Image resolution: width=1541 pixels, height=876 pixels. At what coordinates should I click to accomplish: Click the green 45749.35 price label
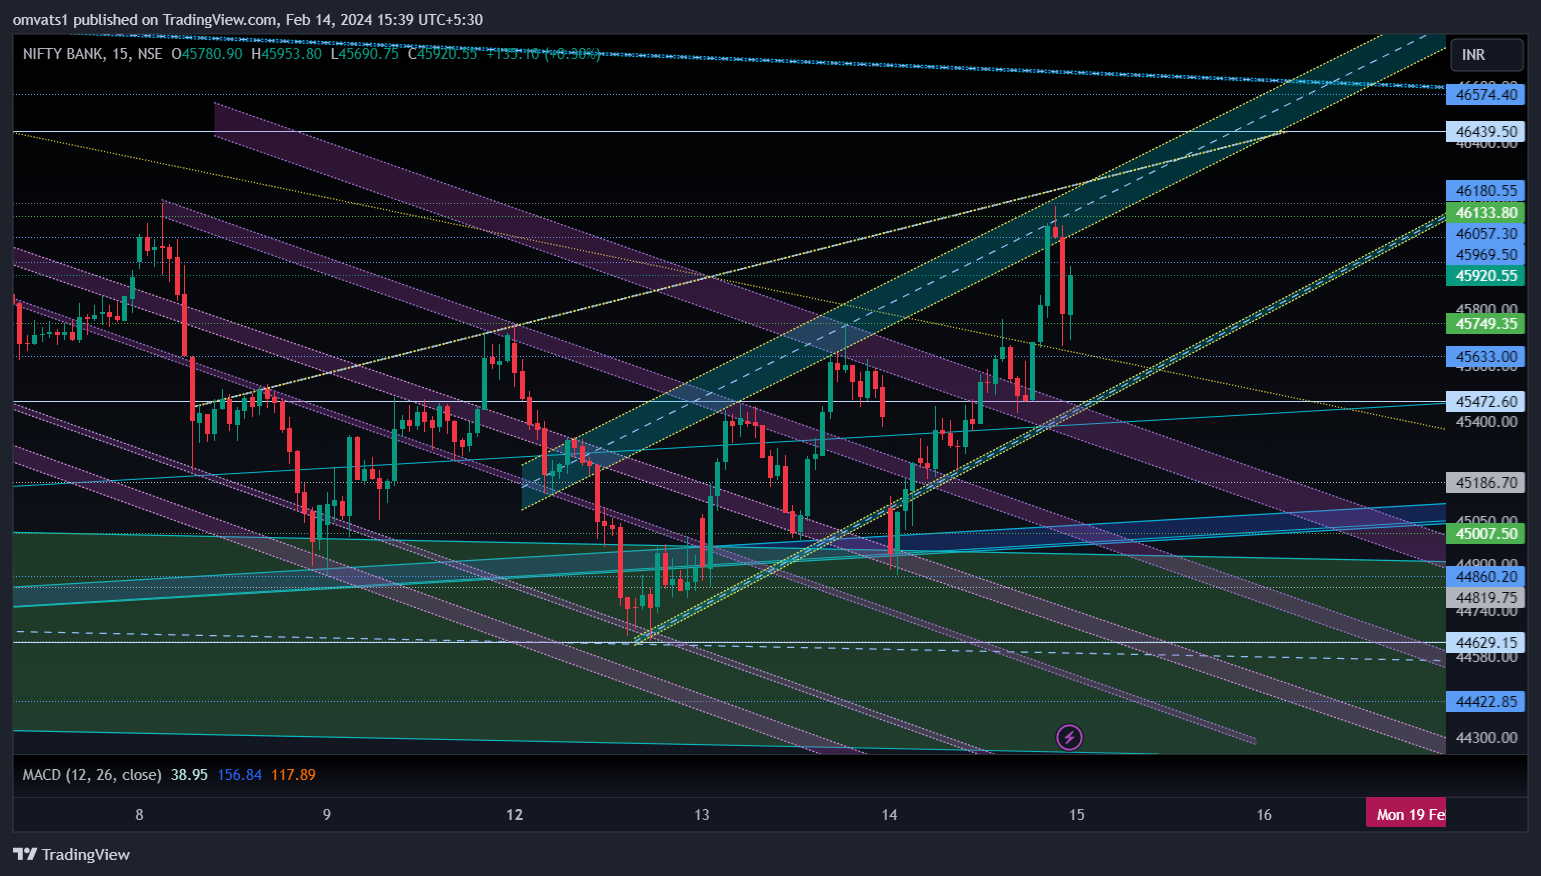[x=1486, y=324]
